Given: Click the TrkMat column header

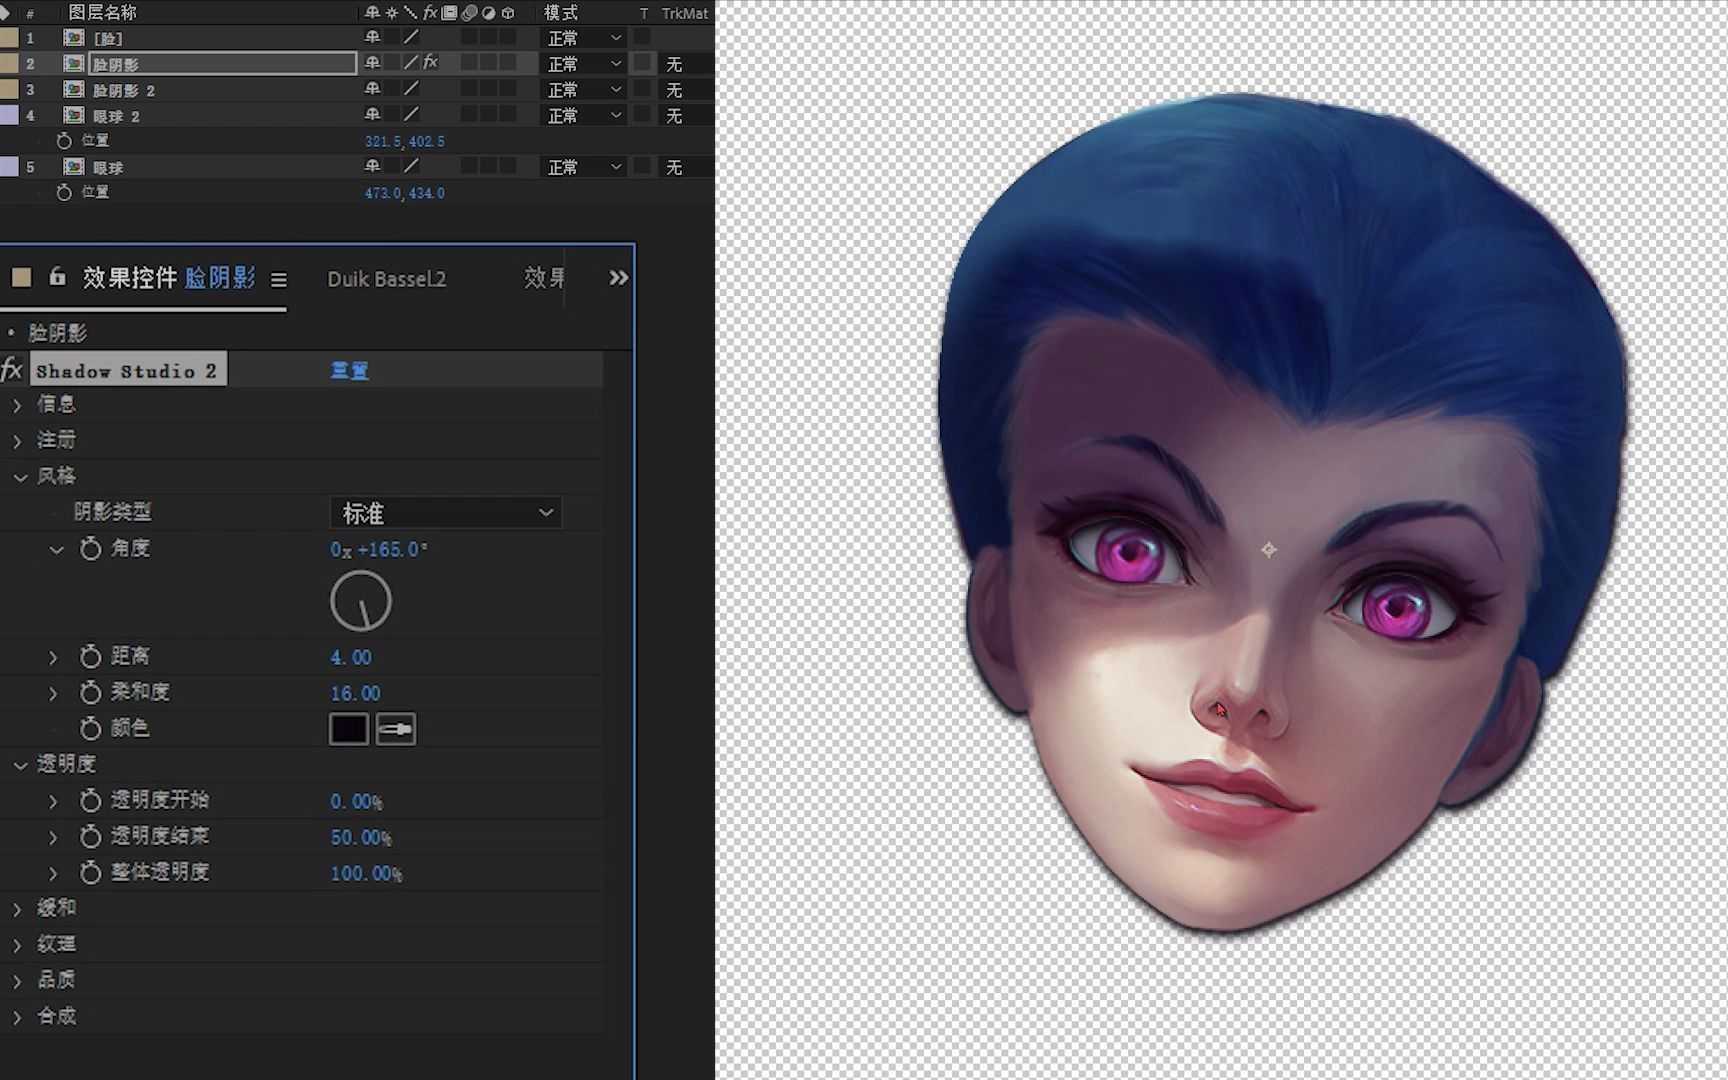Looking at the screenshot, I should (685, 13).
